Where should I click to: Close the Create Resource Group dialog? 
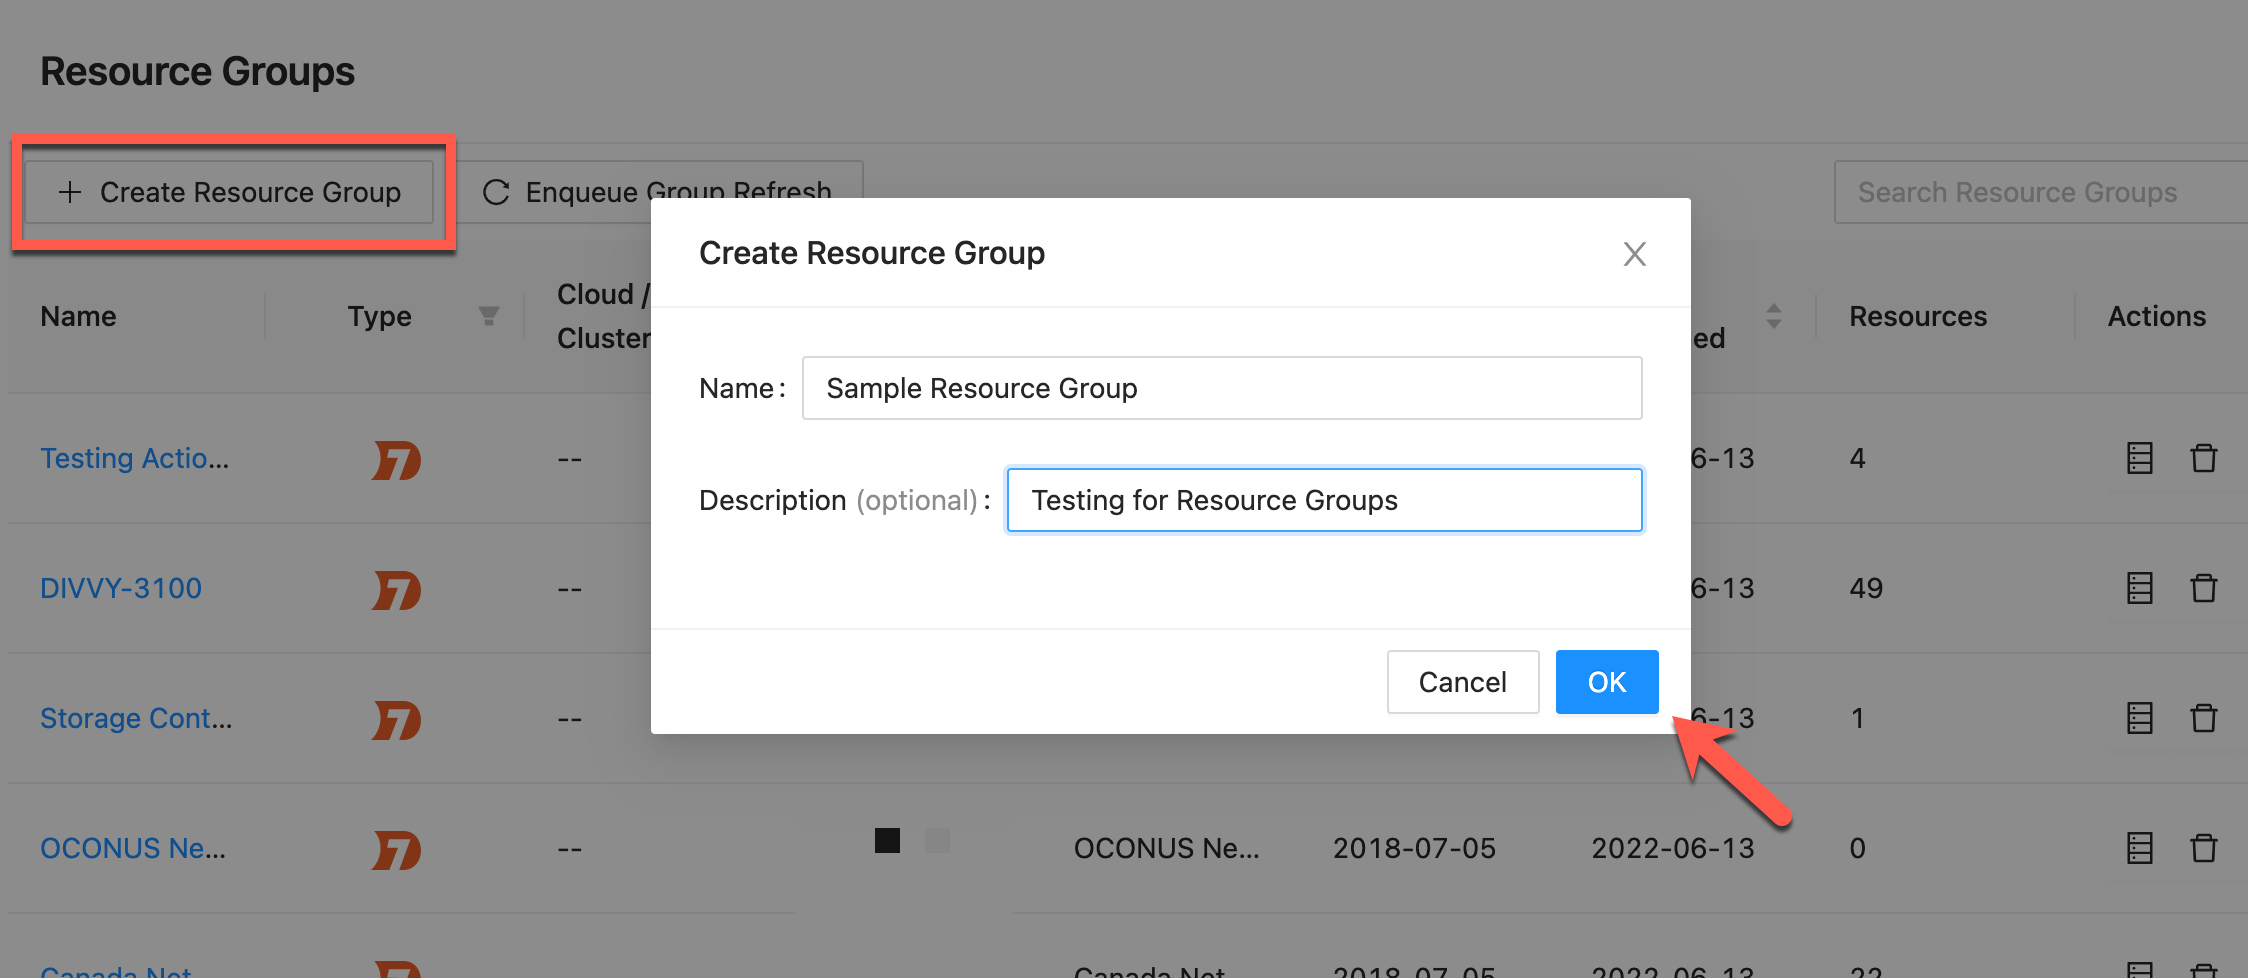(1634, 254)
